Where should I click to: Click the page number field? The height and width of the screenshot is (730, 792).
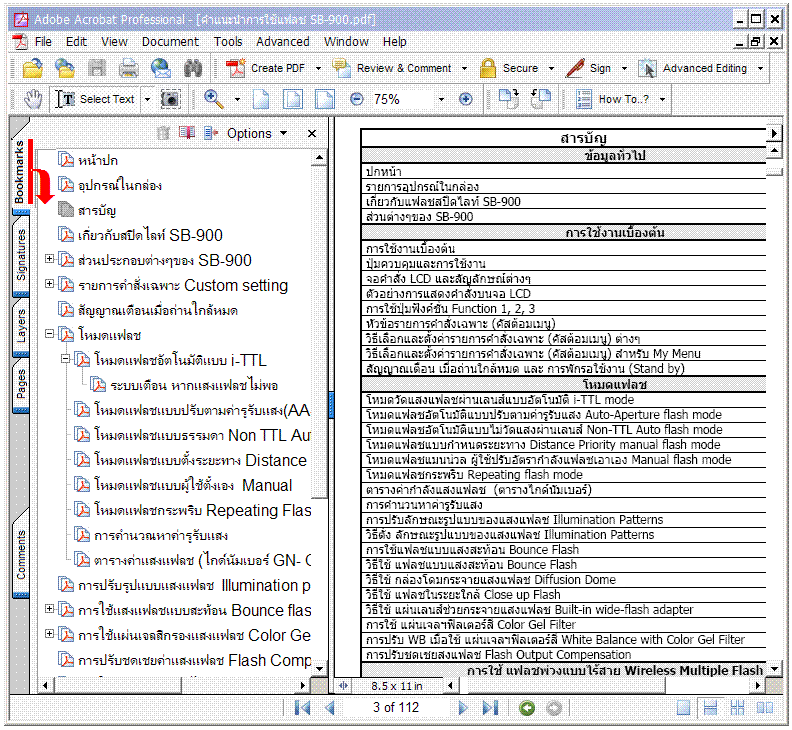[396, 708]
